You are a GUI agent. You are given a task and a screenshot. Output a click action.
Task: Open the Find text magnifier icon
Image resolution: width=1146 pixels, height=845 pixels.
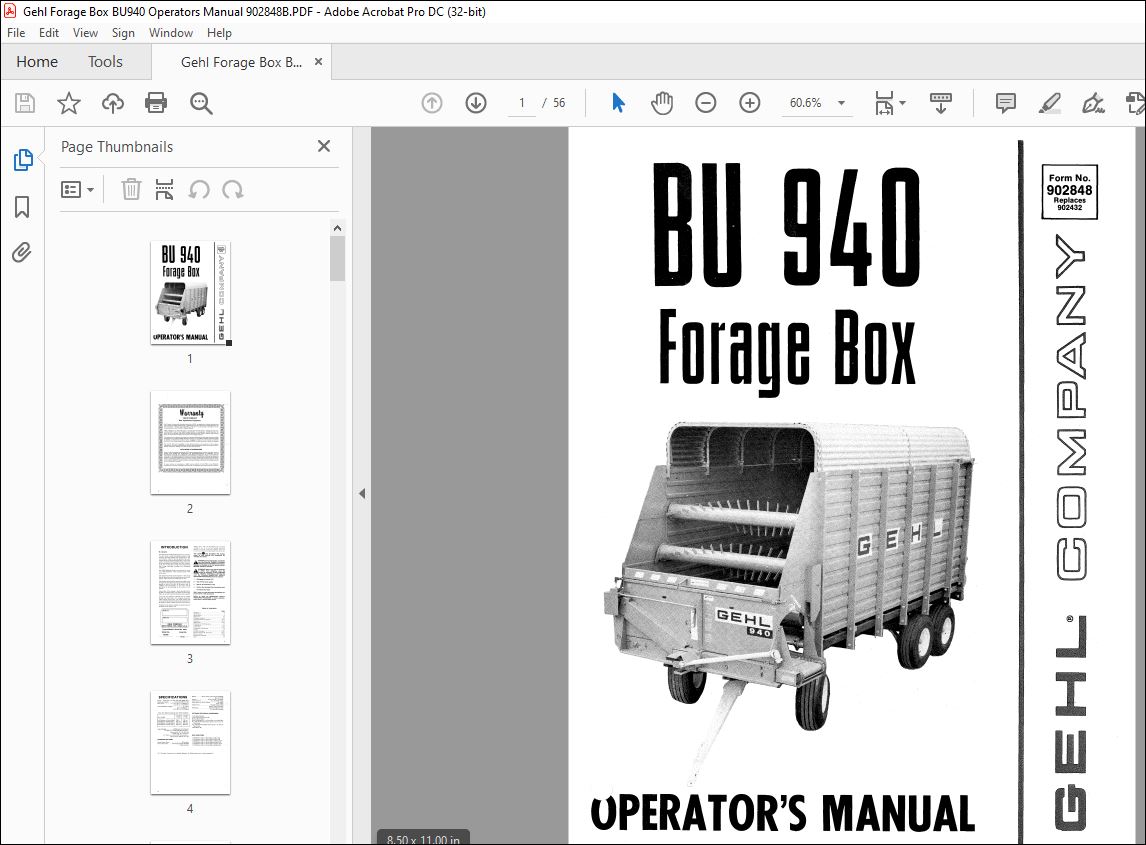tap(201, 103)
